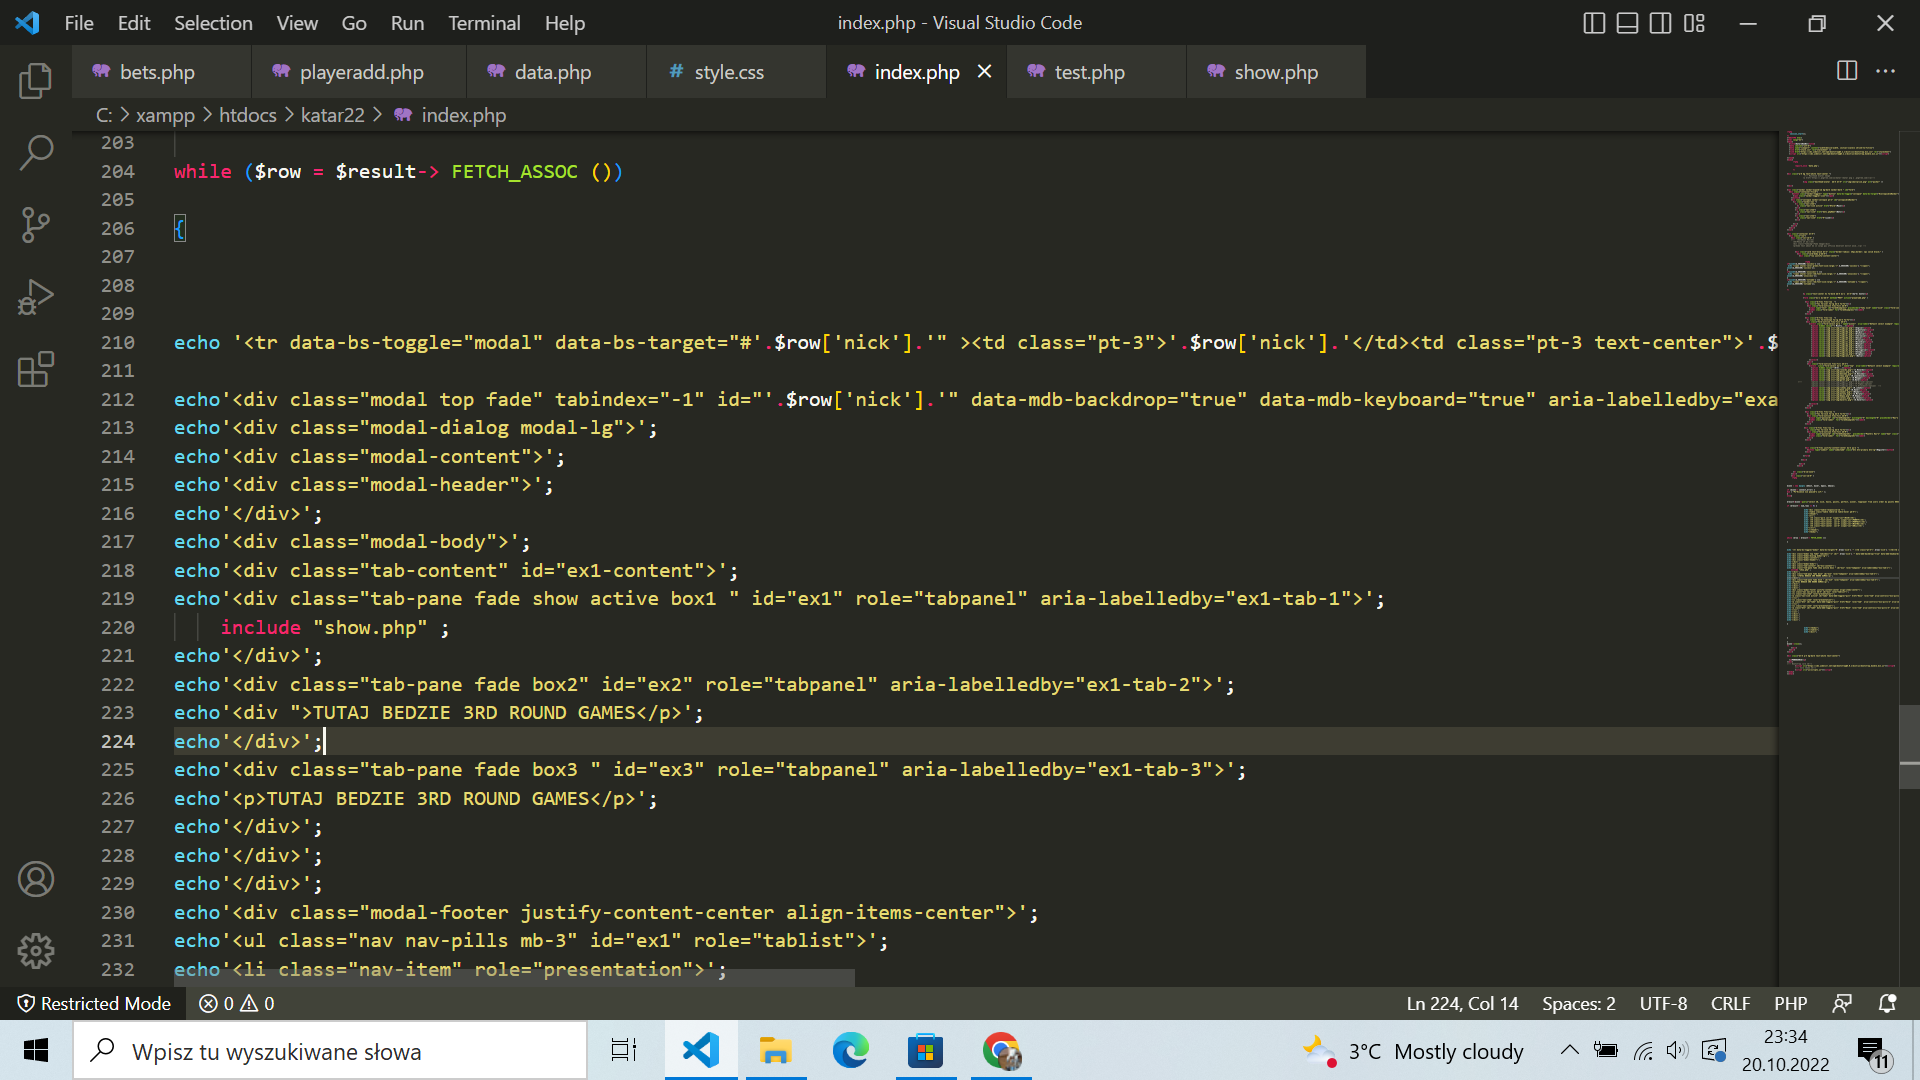Viewport: 1920px width, 1080px height.
Task: Open the volume control tray icon
Action: (1678, 1050)
